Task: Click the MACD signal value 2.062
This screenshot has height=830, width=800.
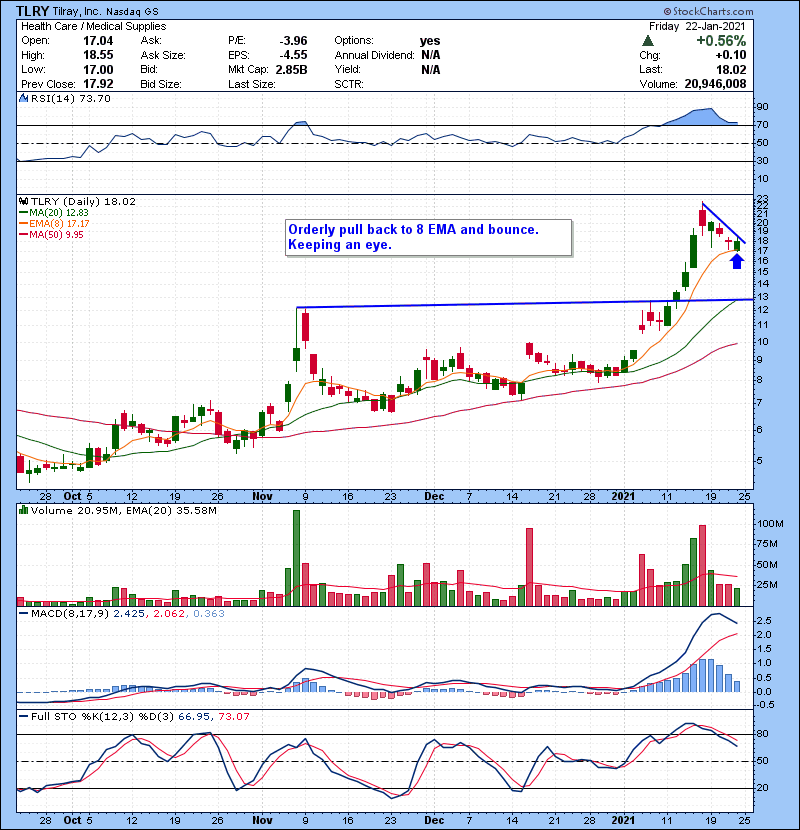Action: (169, 614)
